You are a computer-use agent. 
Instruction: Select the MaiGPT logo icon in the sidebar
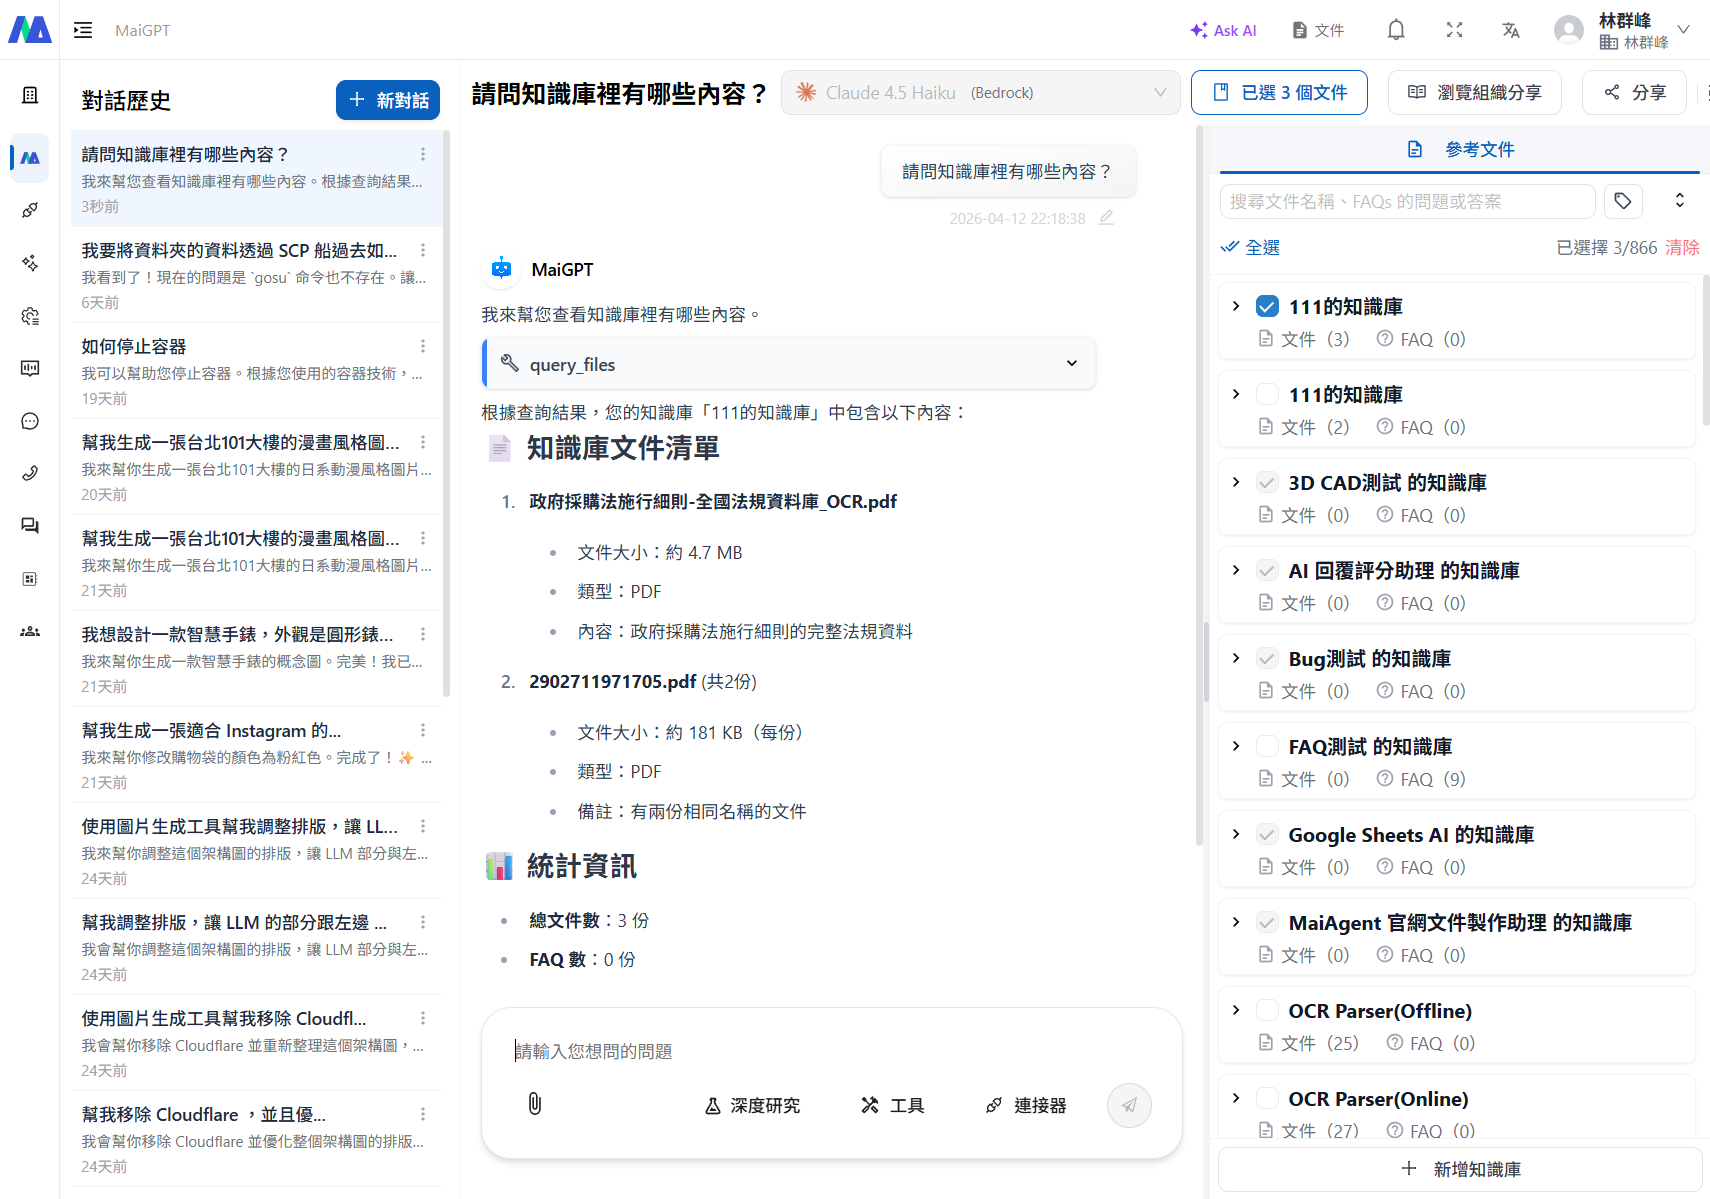click(x=29, y=158)
